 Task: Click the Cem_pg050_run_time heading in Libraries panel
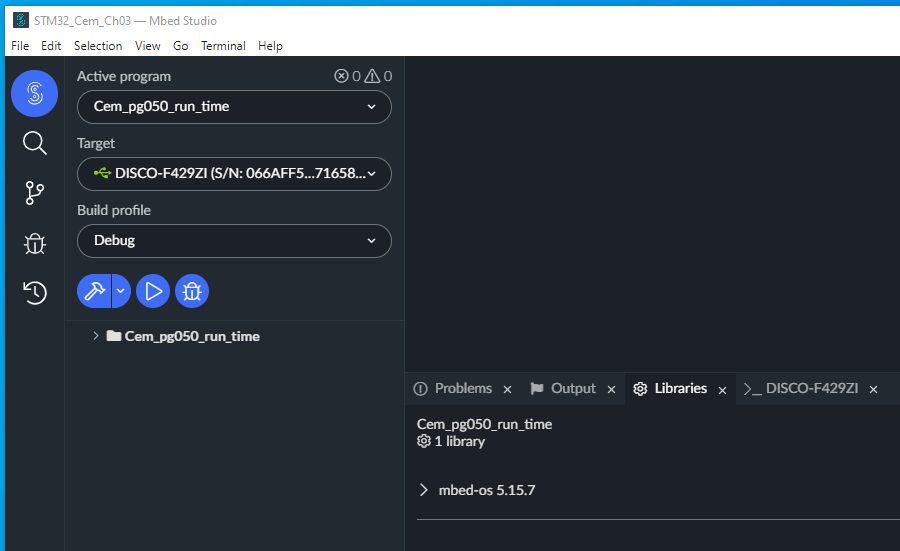[484, 424]
